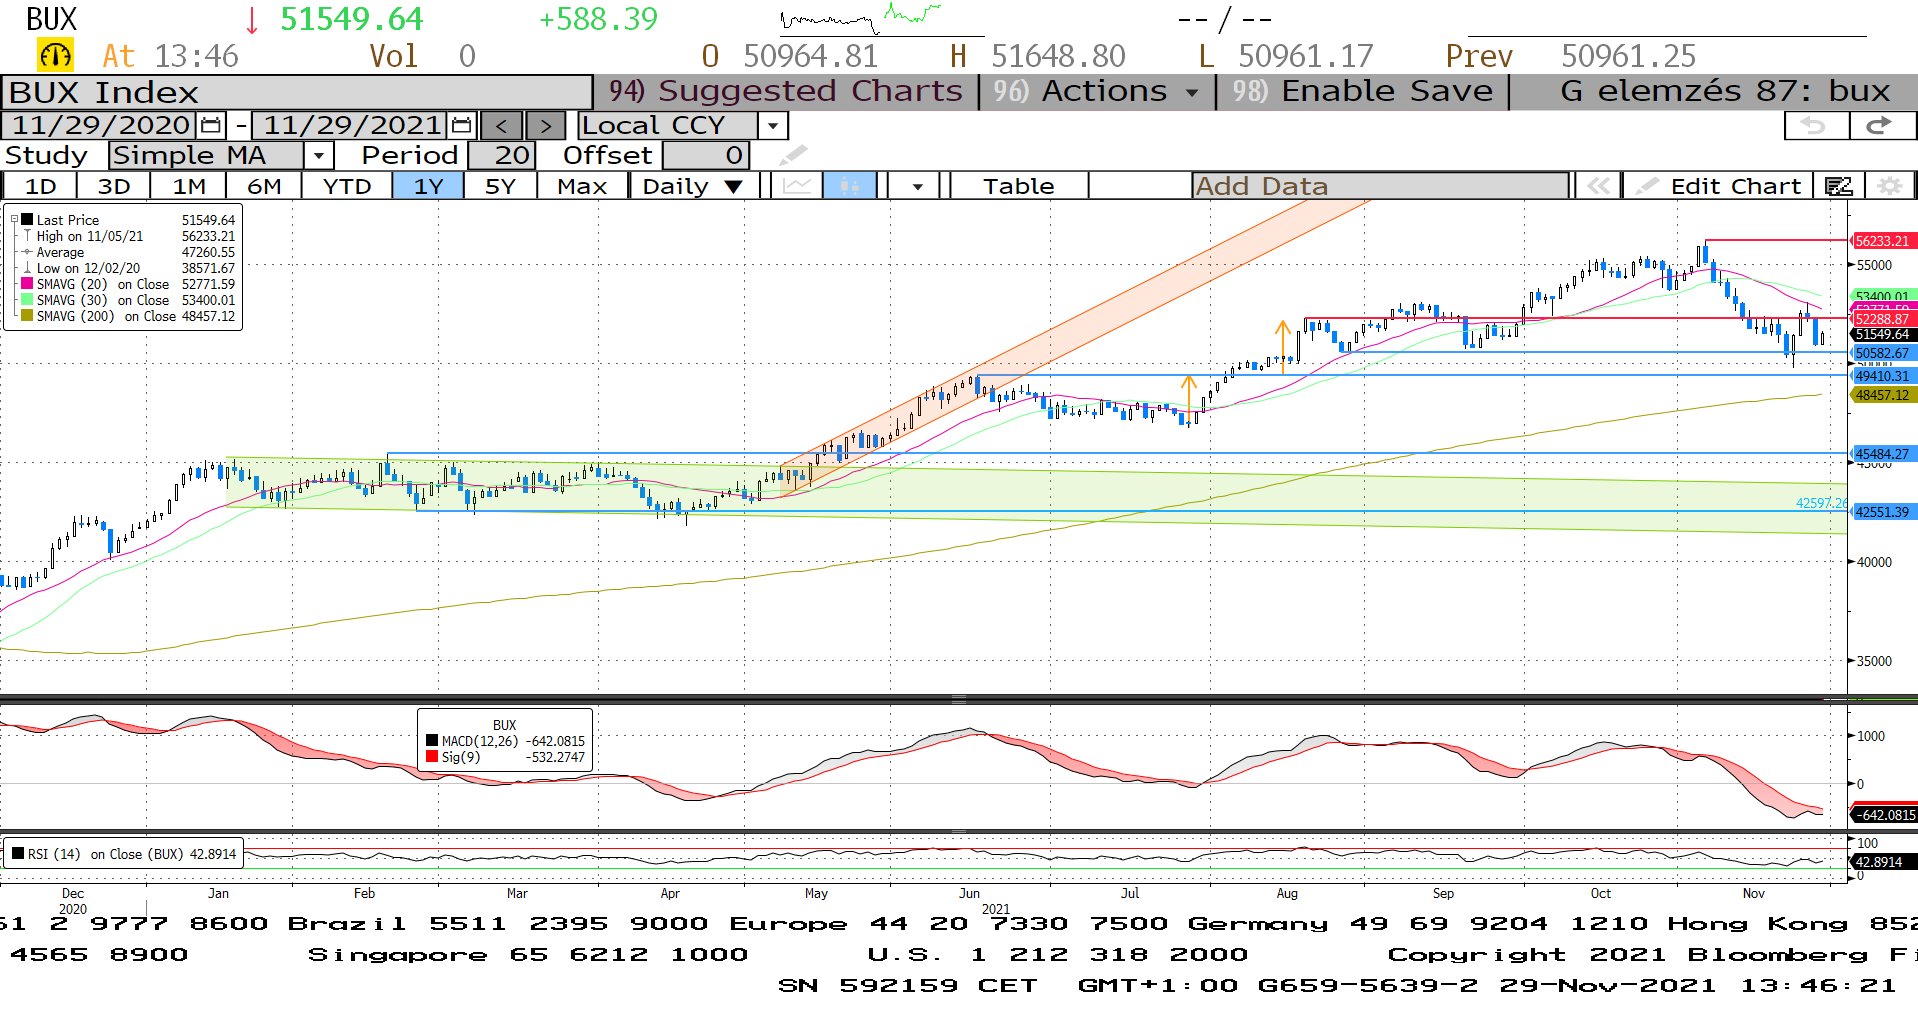Collapse the price legend tree box
Viewport: 1918px width, 1025px height.
pyautogui.click(x=14, y=219)
